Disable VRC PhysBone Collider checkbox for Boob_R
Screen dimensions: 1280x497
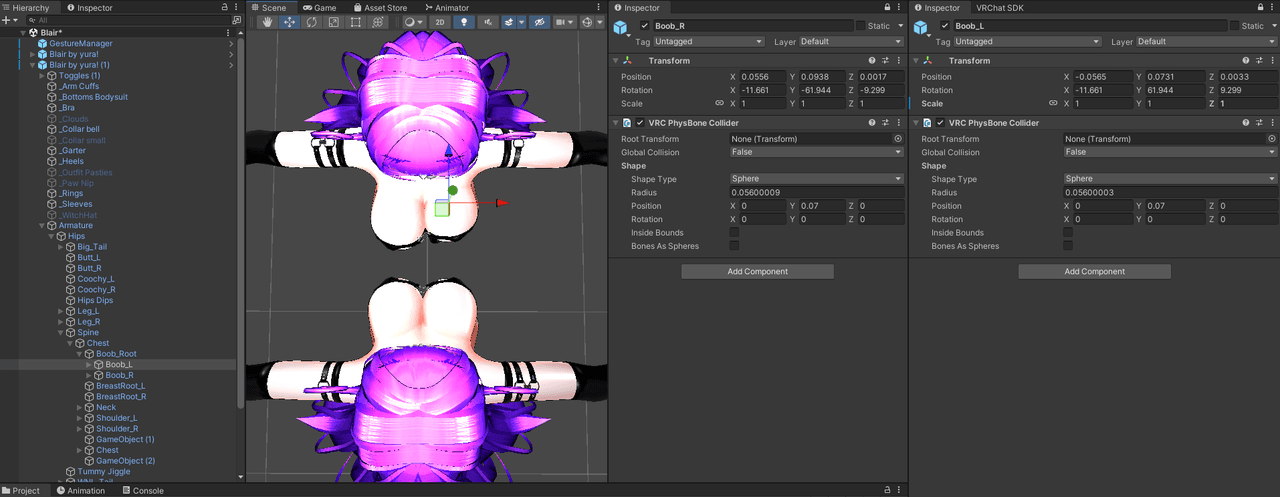click(640, 123)
